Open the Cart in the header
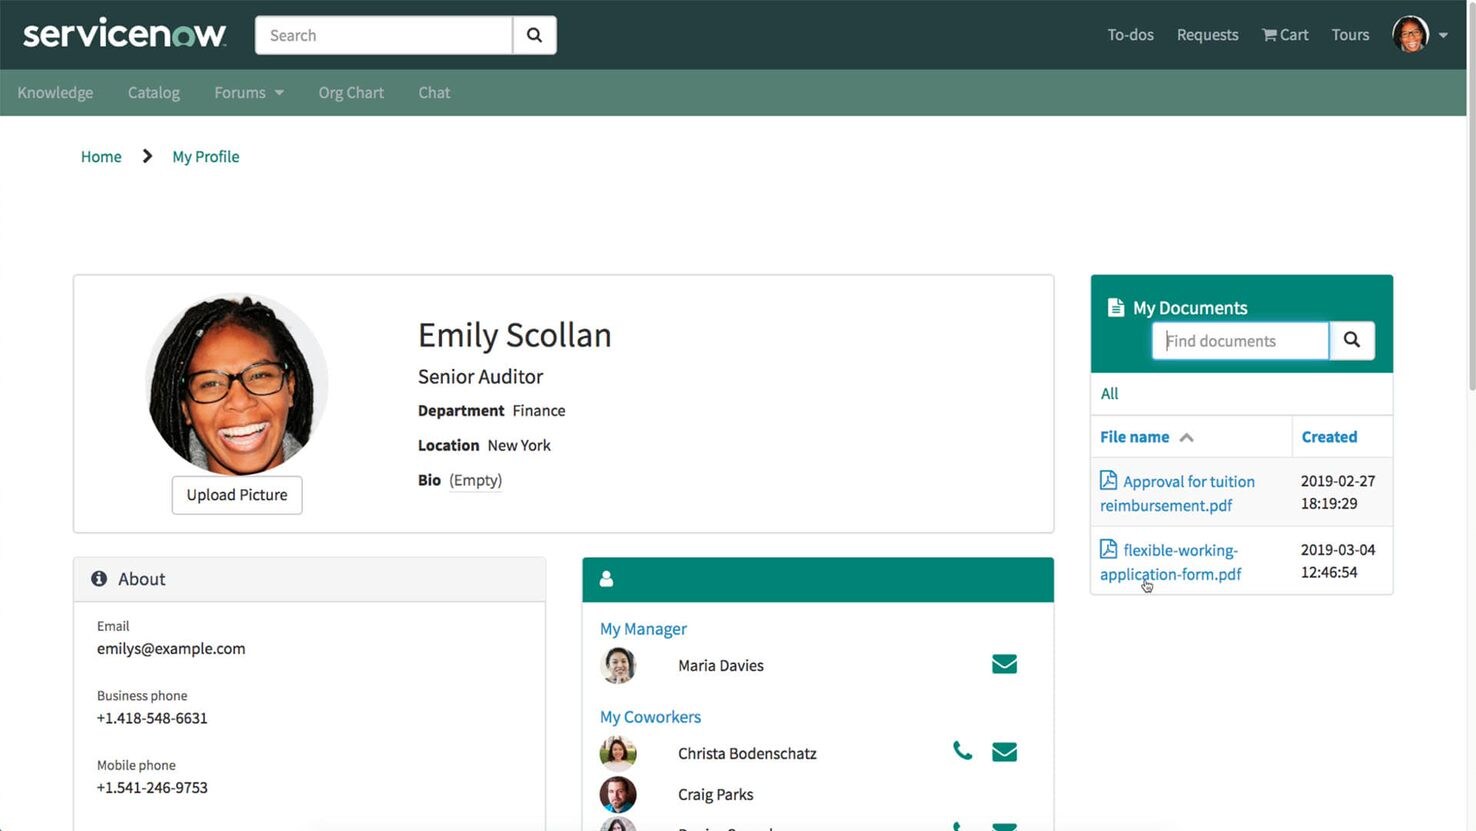This screenshot has height=831, width=1476. click(x=1284, y=34)
